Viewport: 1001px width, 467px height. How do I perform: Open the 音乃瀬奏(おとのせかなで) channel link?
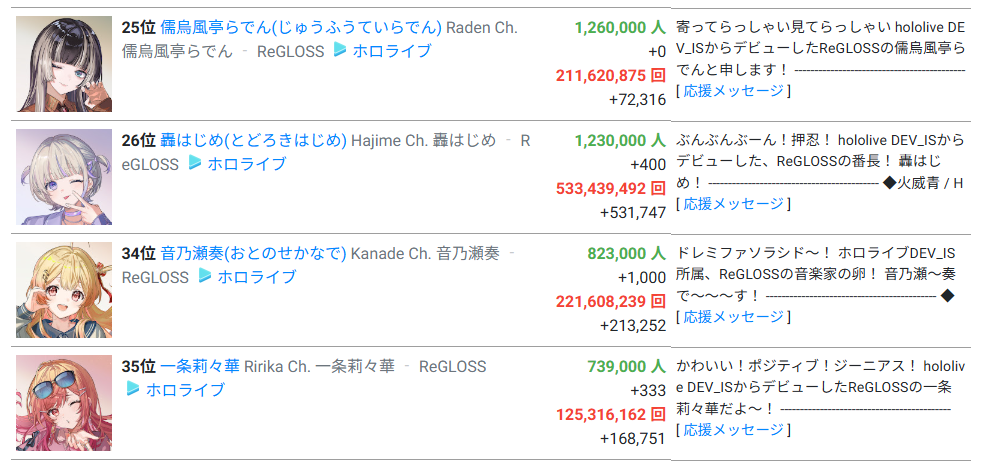point(253,253)
